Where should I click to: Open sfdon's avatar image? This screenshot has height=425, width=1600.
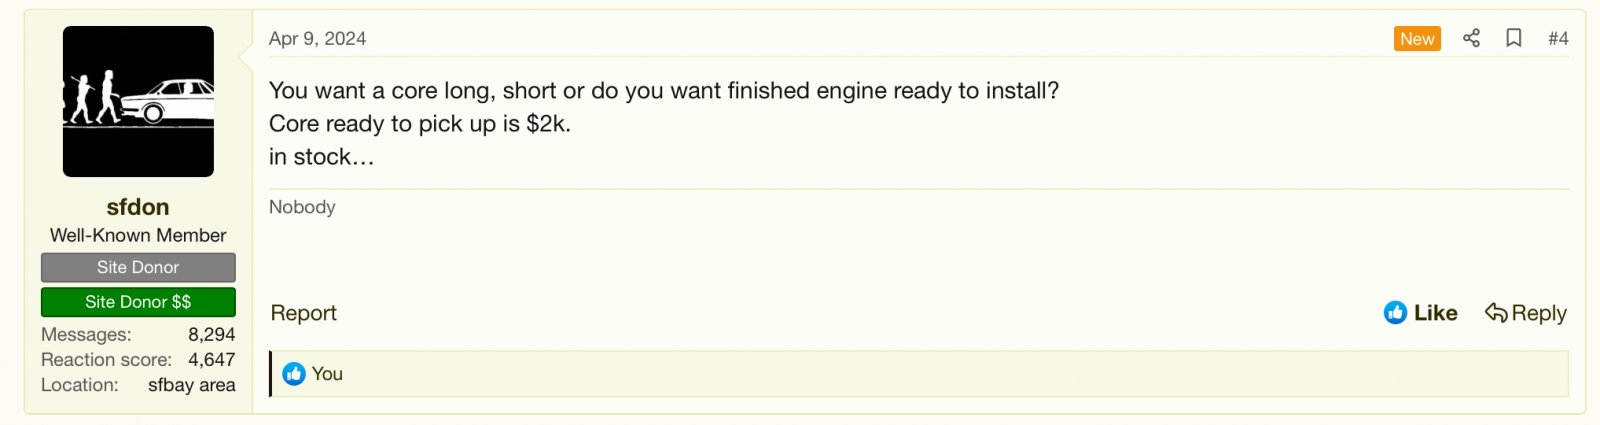138,102
